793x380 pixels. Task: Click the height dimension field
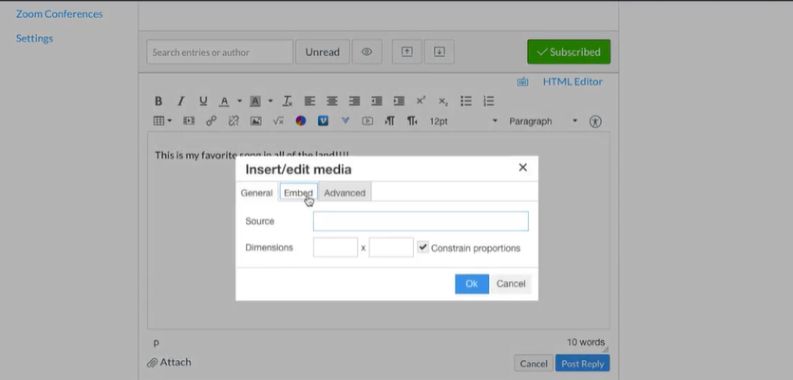391,247
